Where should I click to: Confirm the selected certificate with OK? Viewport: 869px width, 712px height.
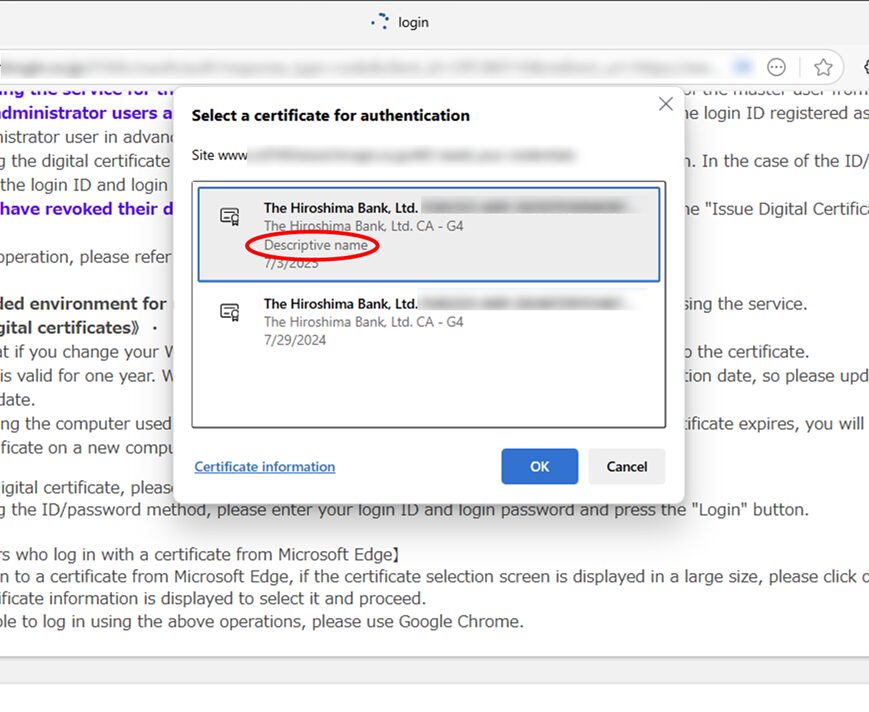(x=539, y=467)
